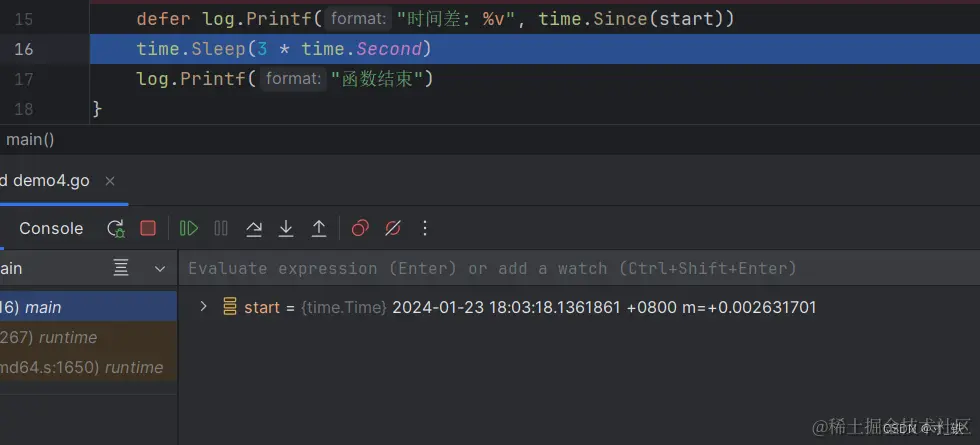The image size is (980, 445).
Task: Pause the program
Action: click(x=221, y=228)
